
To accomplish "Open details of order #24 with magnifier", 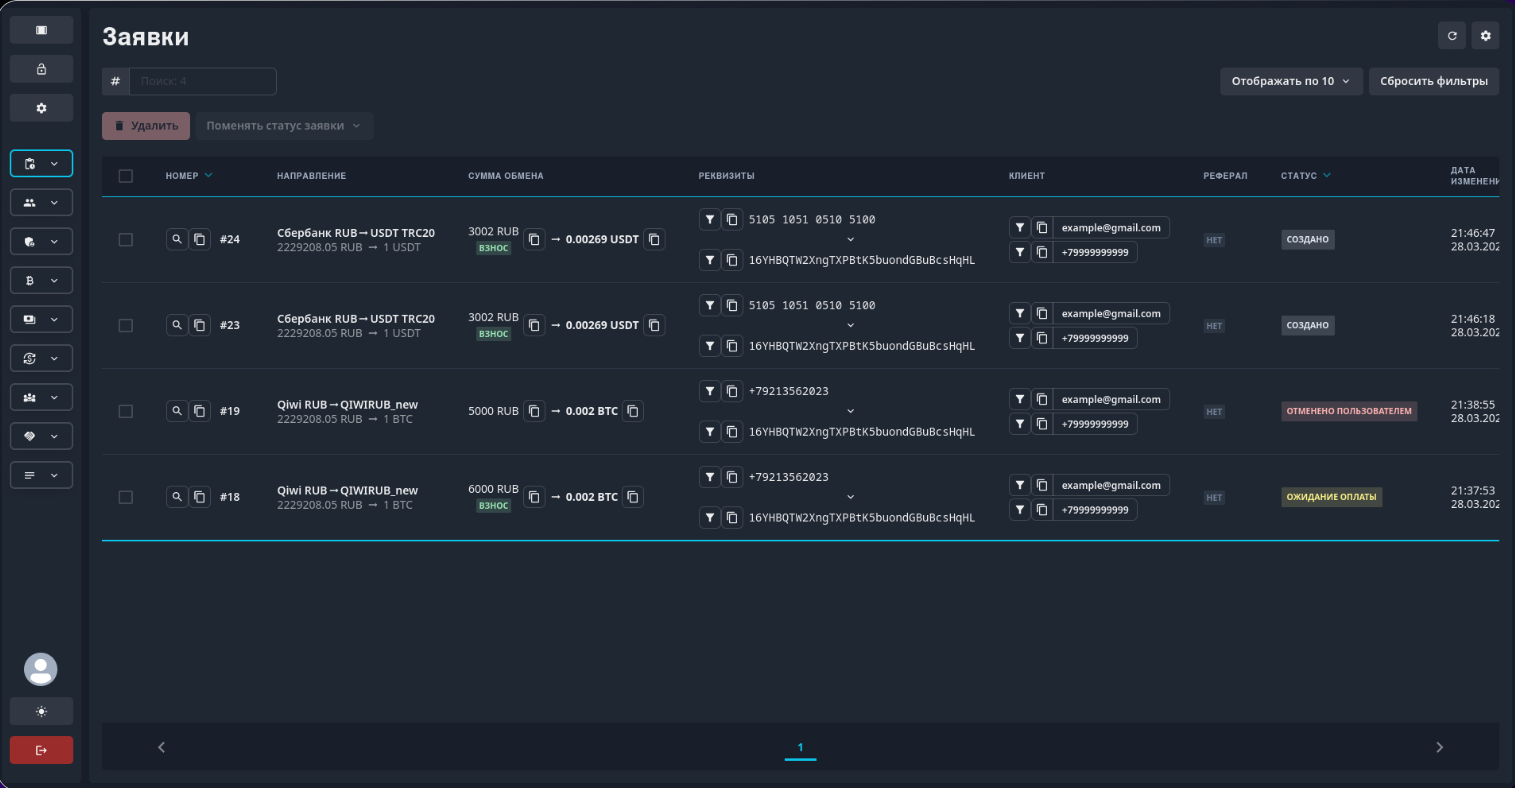I will click(177, 239).
